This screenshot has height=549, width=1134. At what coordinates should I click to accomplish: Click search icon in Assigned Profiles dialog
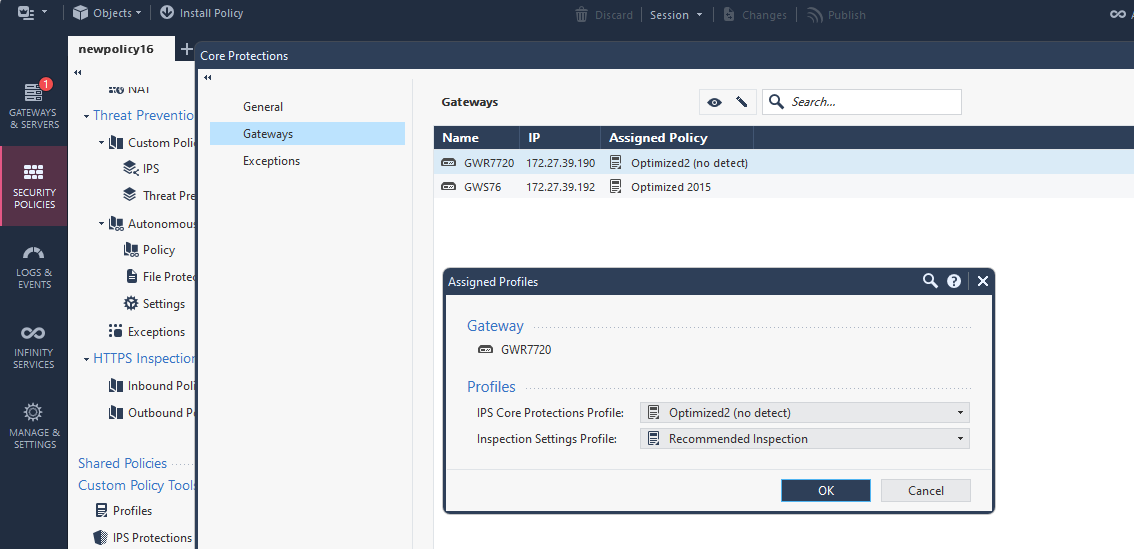pyautogui.click(x=930, y=281)
